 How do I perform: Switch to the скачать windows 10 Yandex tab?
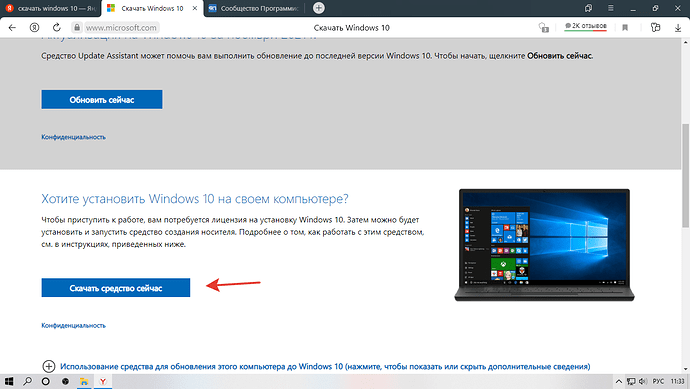(51, 8)
